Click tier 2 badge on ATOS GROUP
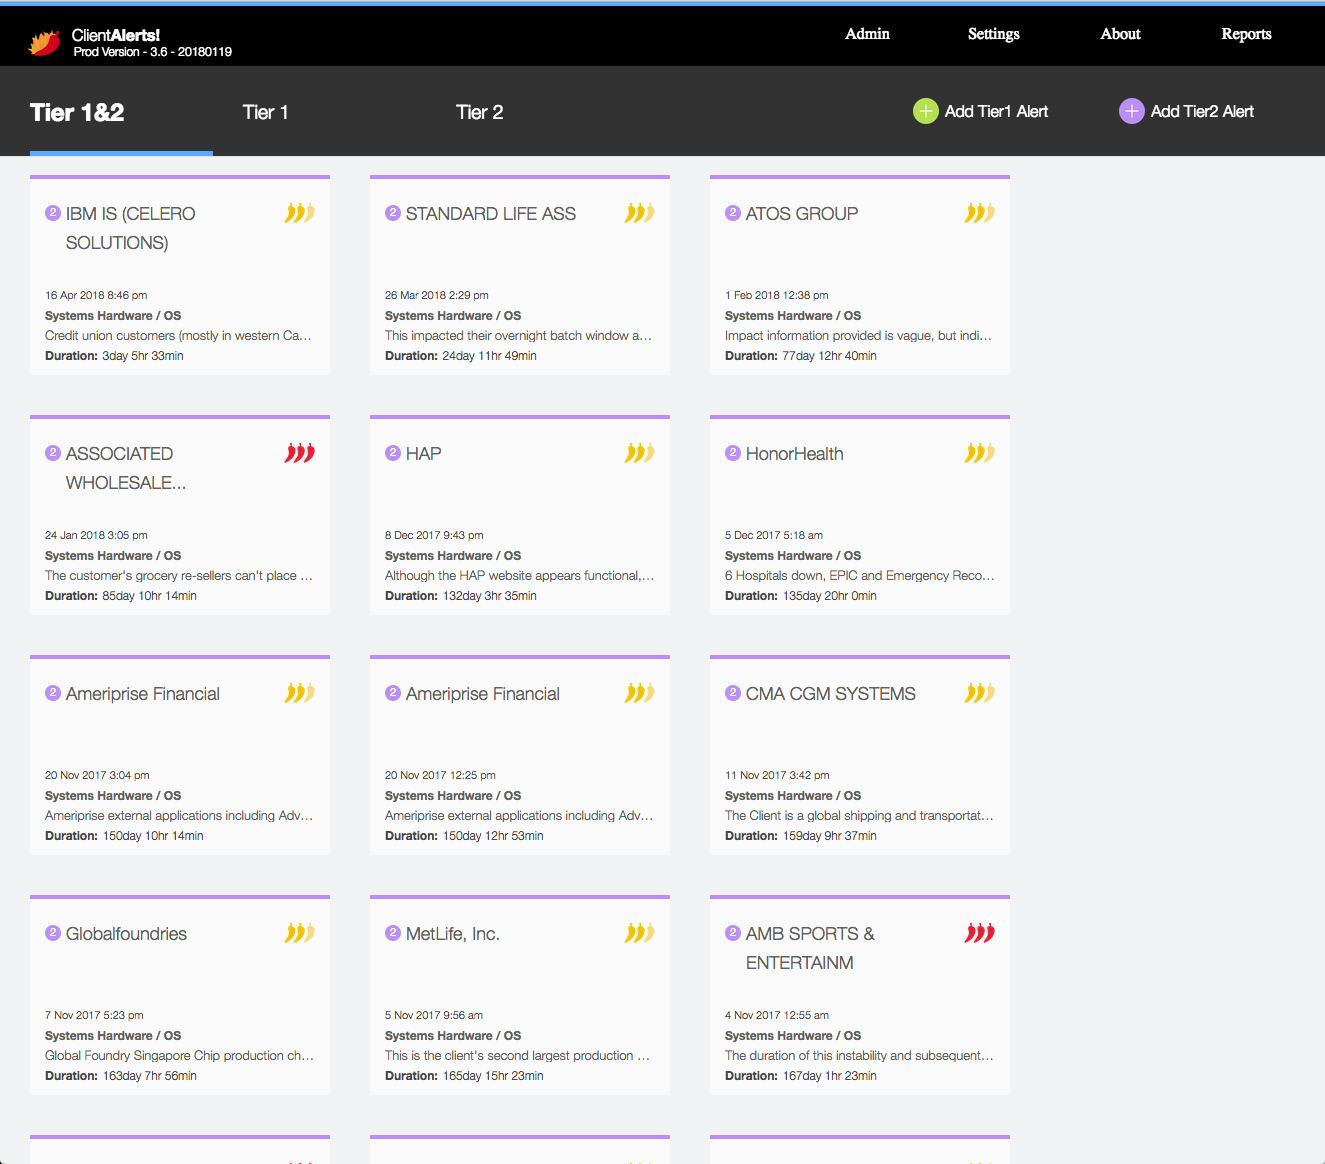This screenshot has height=1164, width=1325. pyautogui.click(x=733, y=213)
